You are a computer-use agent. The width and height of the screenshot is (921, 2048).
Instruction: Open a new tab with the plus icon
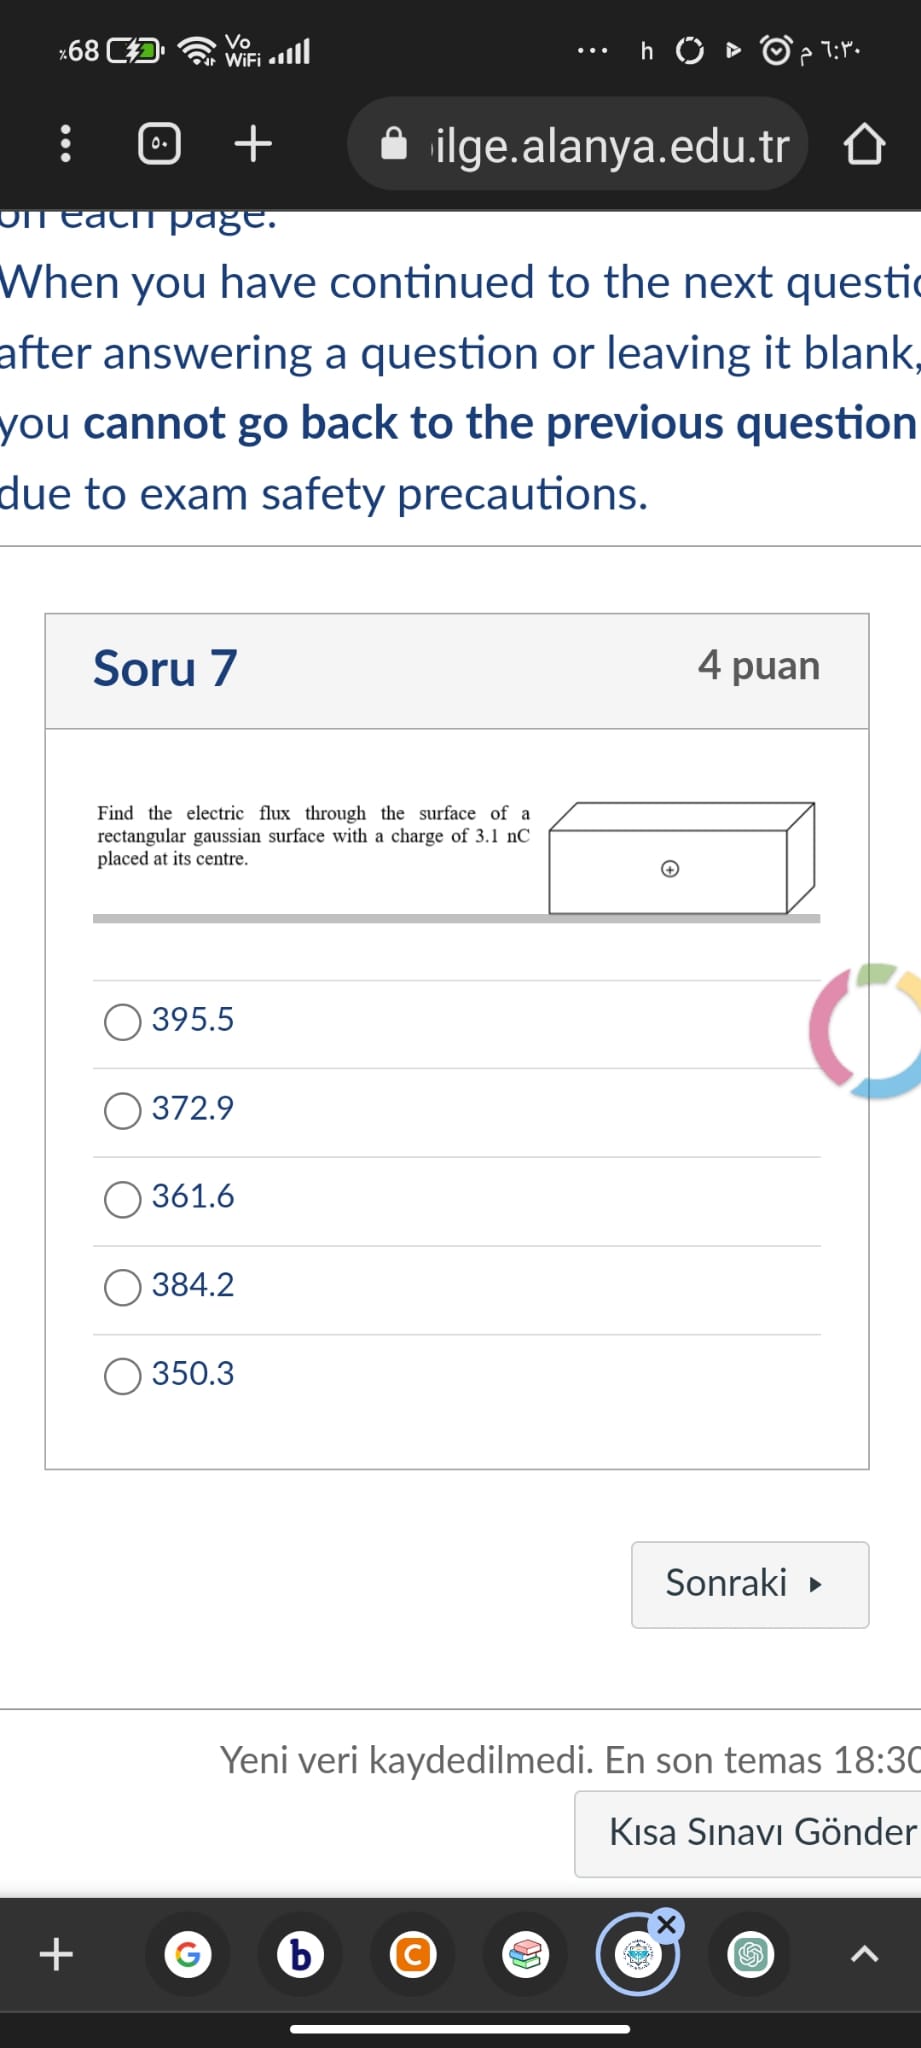point(252,142)
